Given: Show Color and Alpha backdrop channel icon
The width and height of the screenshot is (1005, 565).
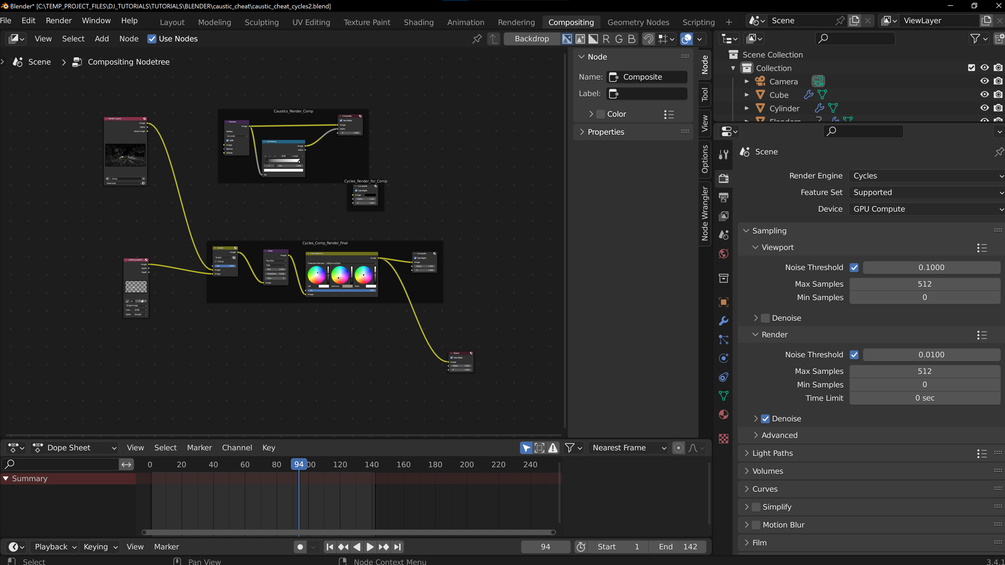Looking at the screenshot, I should pos(567,39).
